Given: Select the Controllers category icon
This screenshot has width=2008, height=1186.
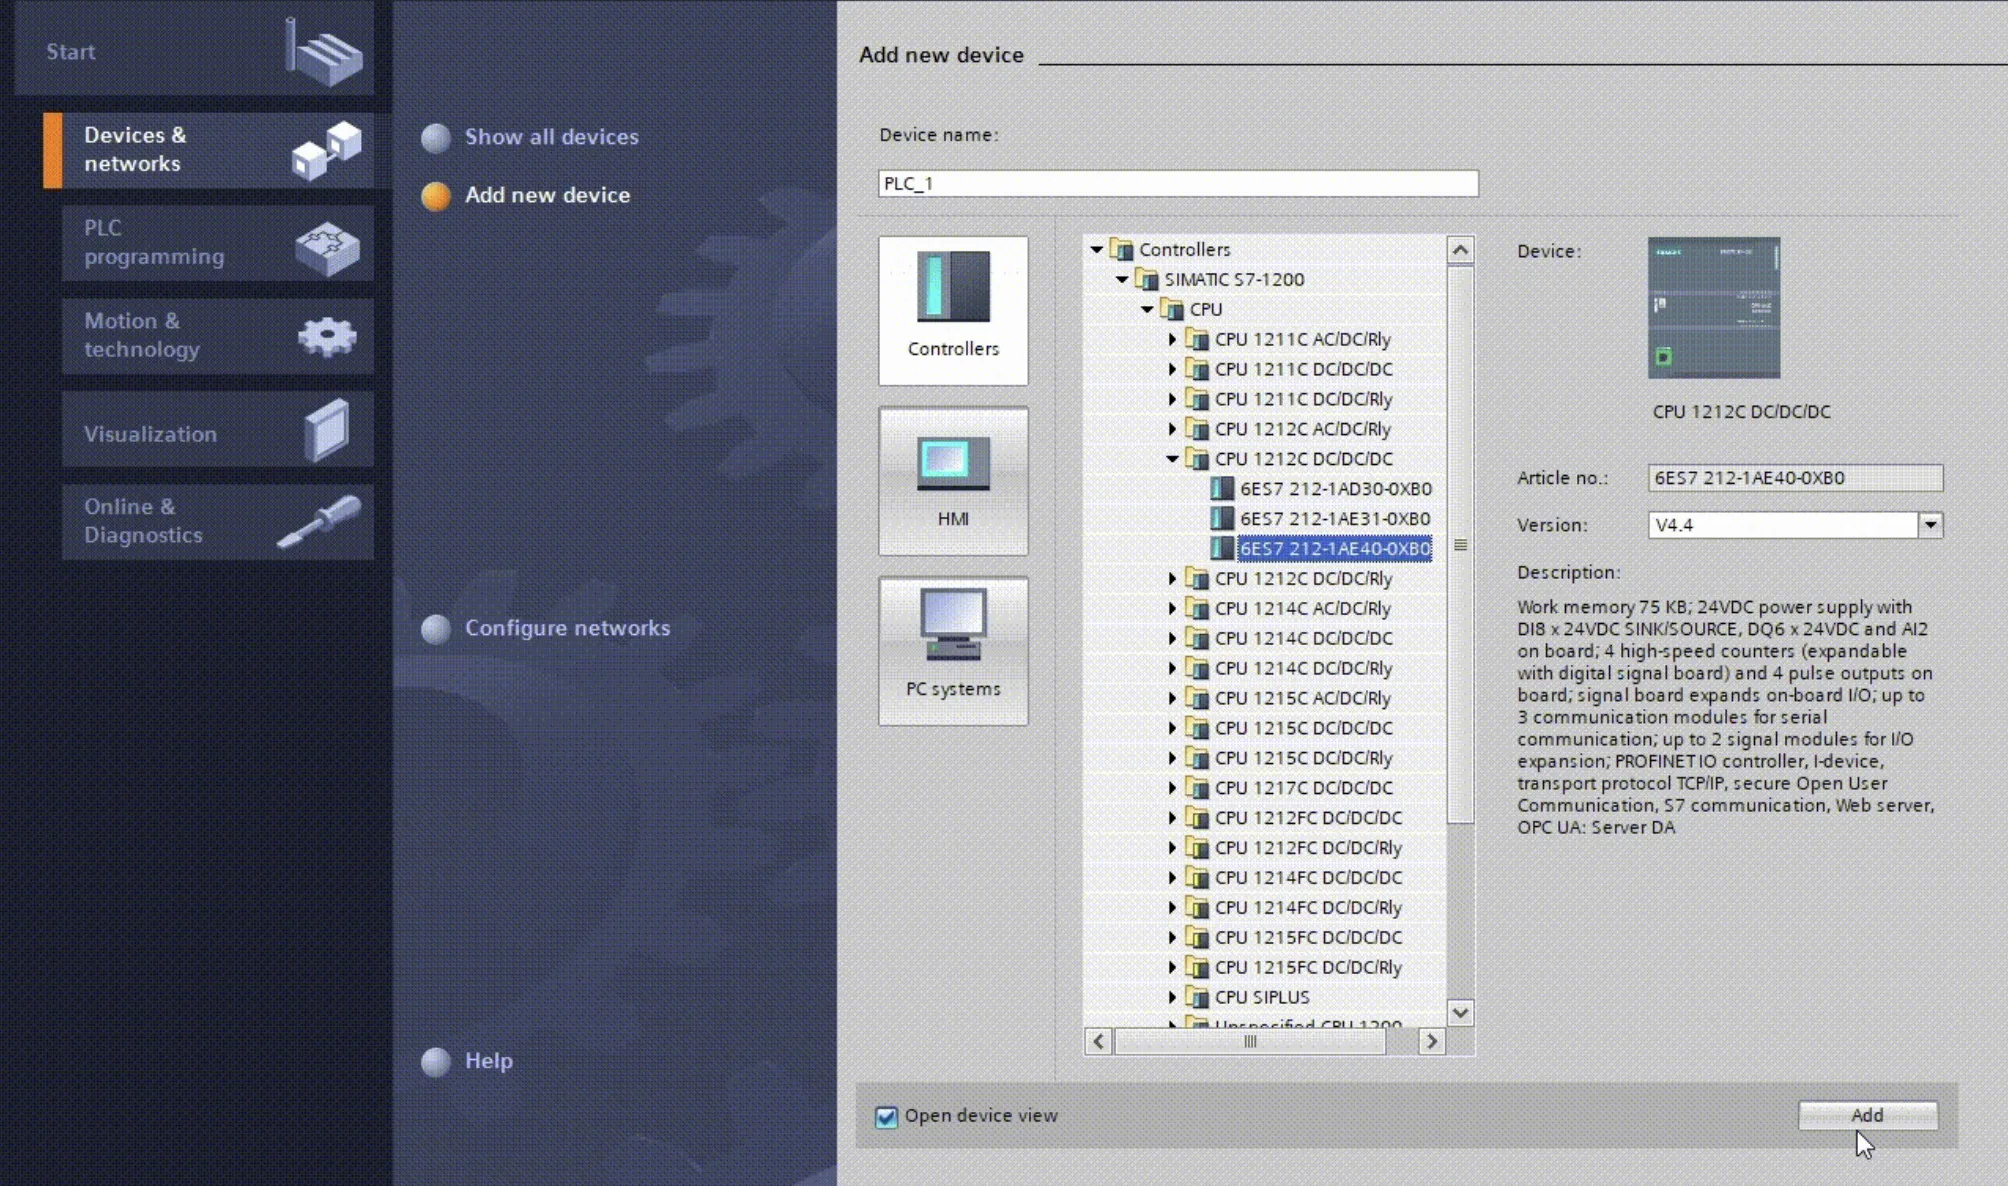Looking at the screenshot, I should pyautogui.click(x=952, y=310).
